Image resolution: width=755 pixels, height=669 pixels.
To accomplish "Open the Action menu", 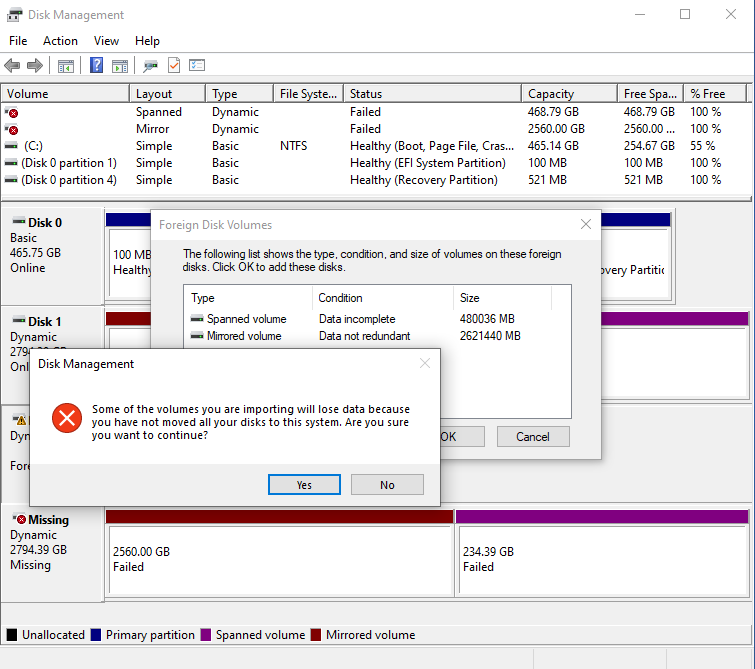I will [60, 41].
